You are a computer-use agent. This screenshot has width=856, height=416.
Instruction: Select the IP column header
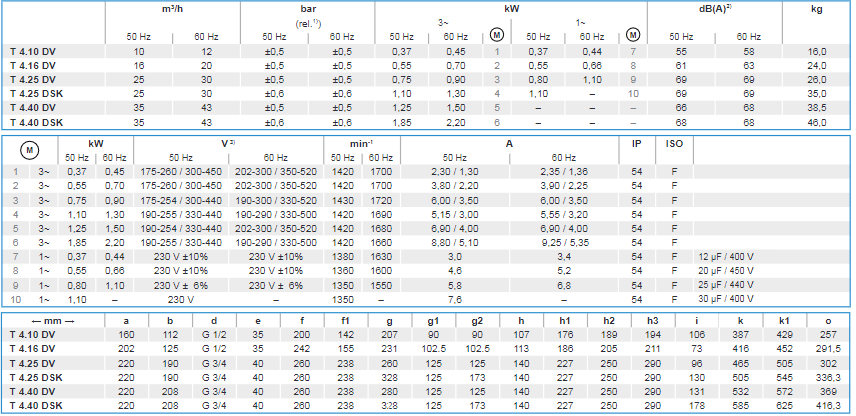click(636, 143)
